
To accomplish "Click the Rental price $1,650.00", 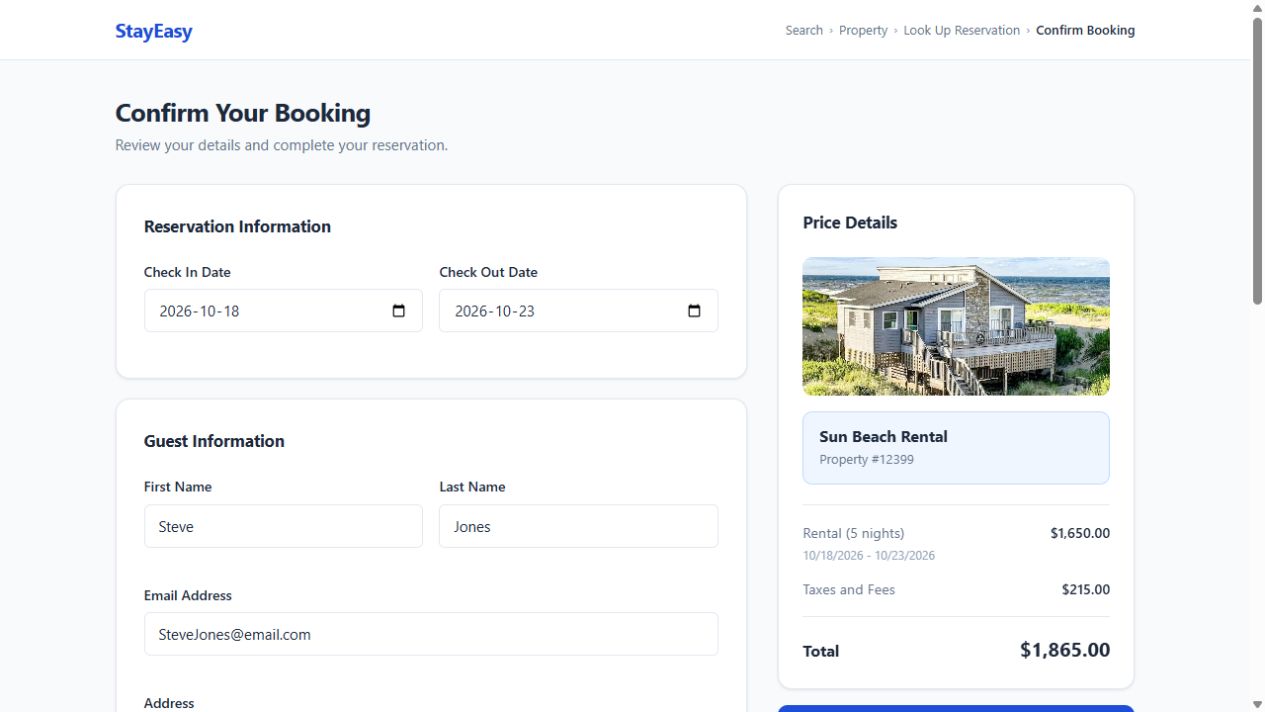I will coord(1080,533).
